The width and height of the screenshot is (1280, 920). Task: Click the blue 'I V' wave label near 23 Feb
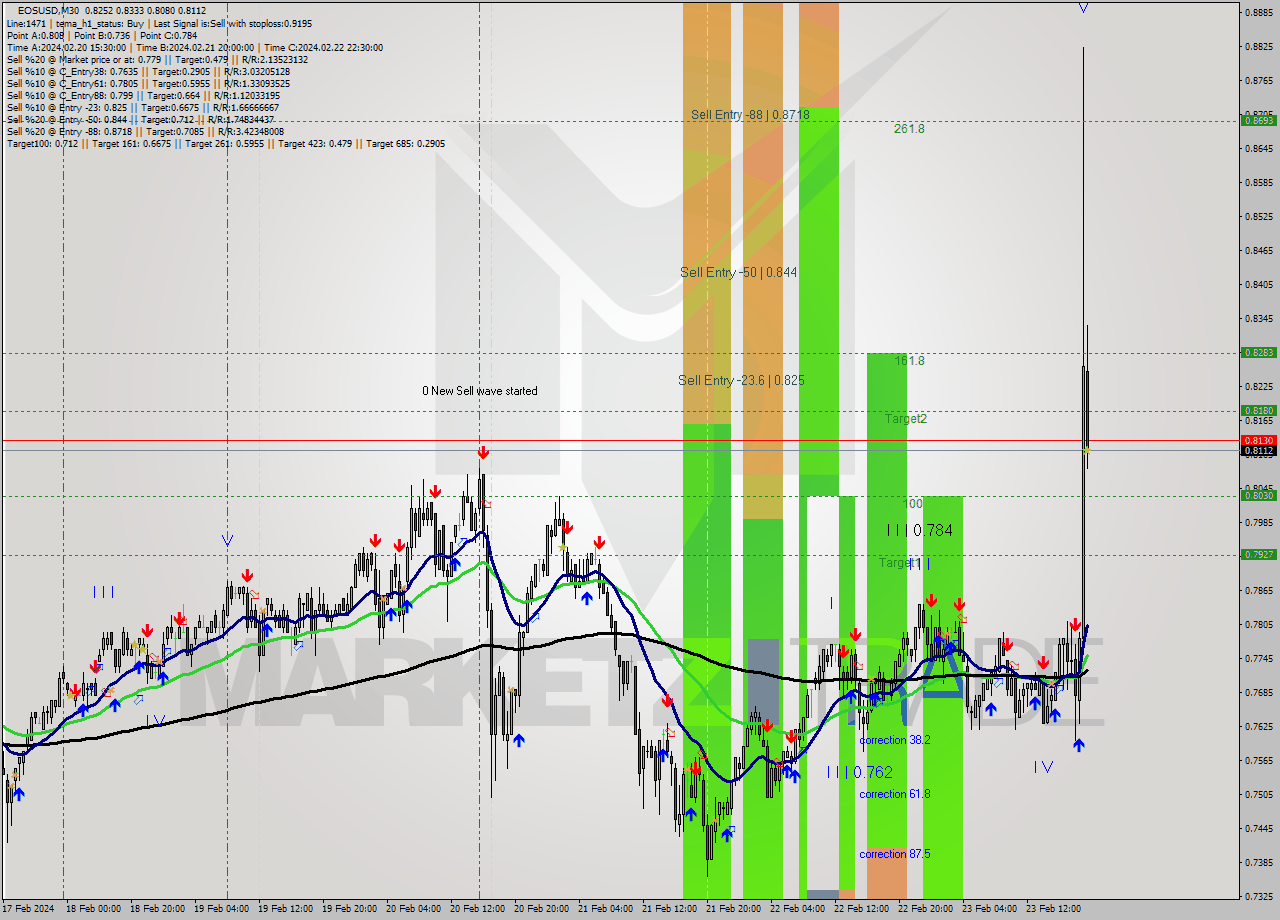(x=1043, y=767)
